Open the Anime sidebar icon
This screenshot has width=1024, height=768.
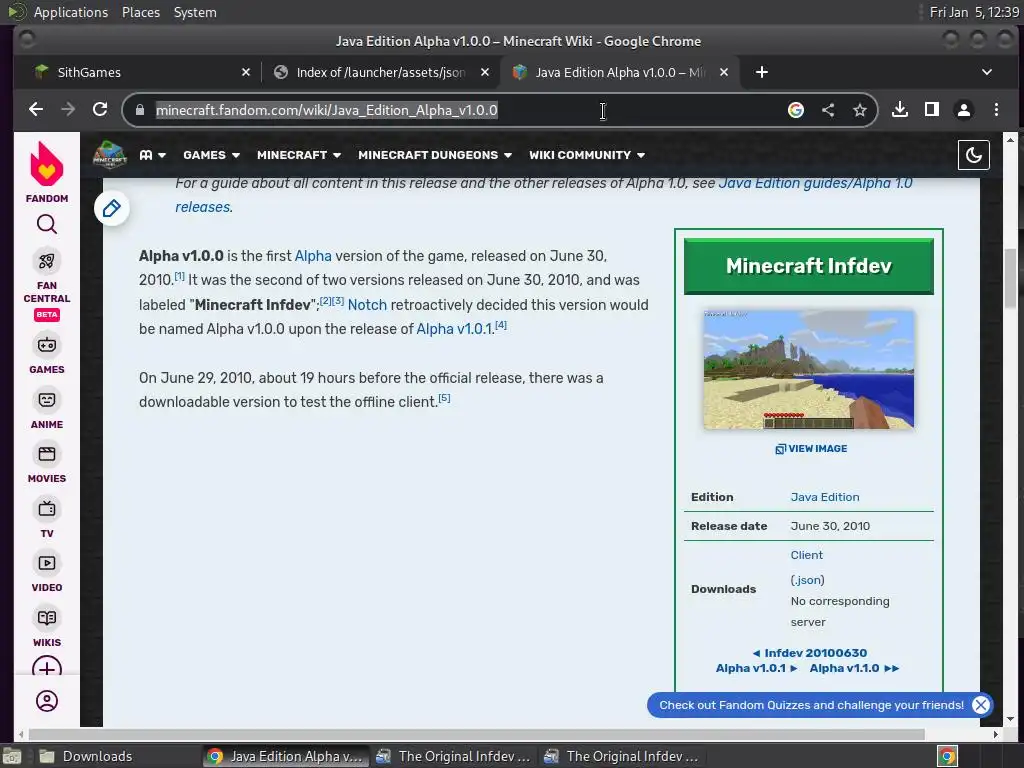coord(46,400)
